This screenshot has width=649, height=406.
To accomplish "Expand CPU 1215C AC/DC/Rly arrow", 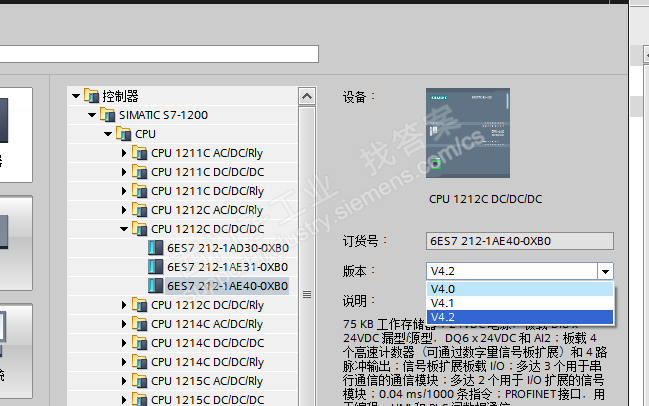I will [124, 381].
